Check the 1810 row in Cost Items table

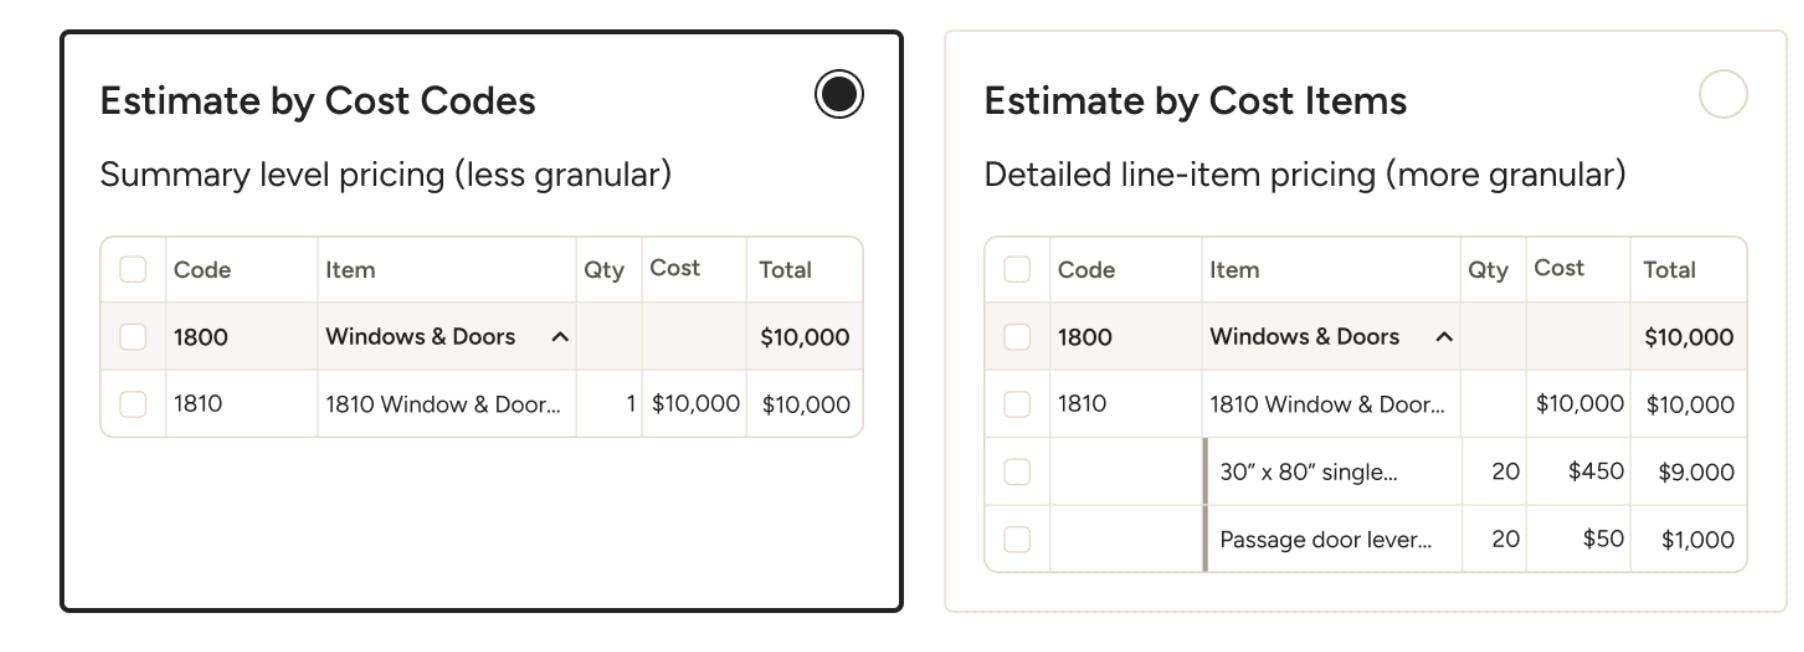point(1017,404)
